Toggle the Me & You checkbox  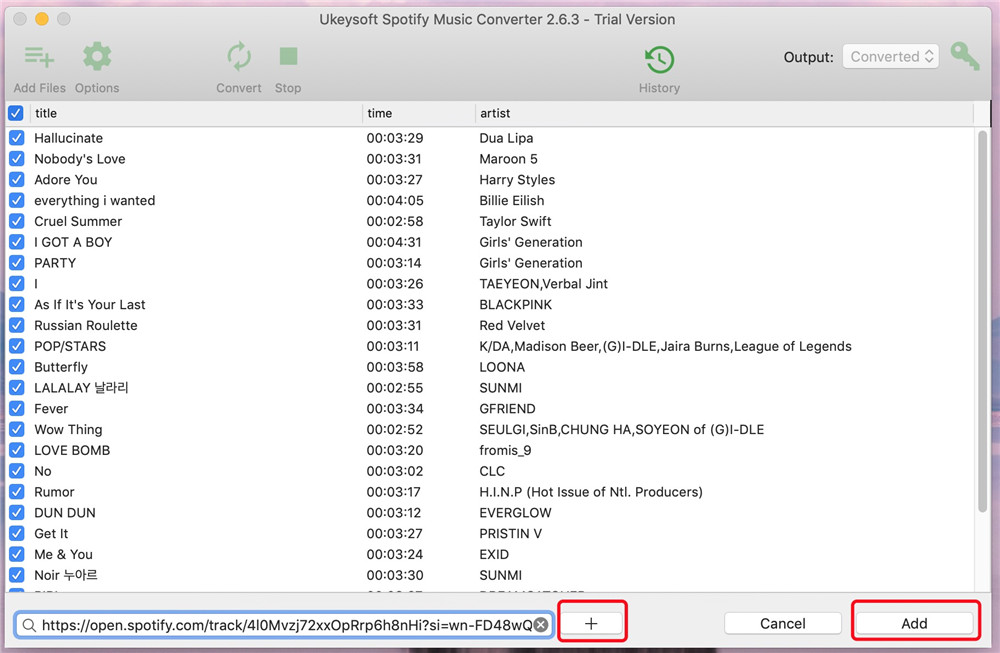(17, 554)
